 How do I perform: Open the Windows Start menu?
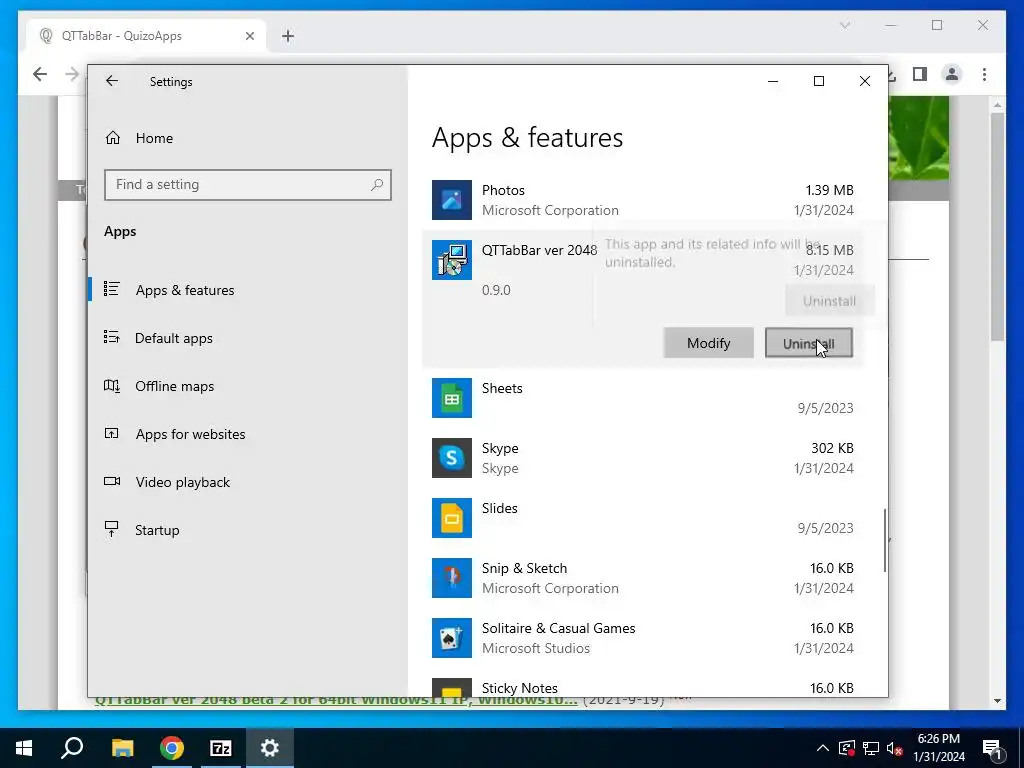[x=24, y=748]
